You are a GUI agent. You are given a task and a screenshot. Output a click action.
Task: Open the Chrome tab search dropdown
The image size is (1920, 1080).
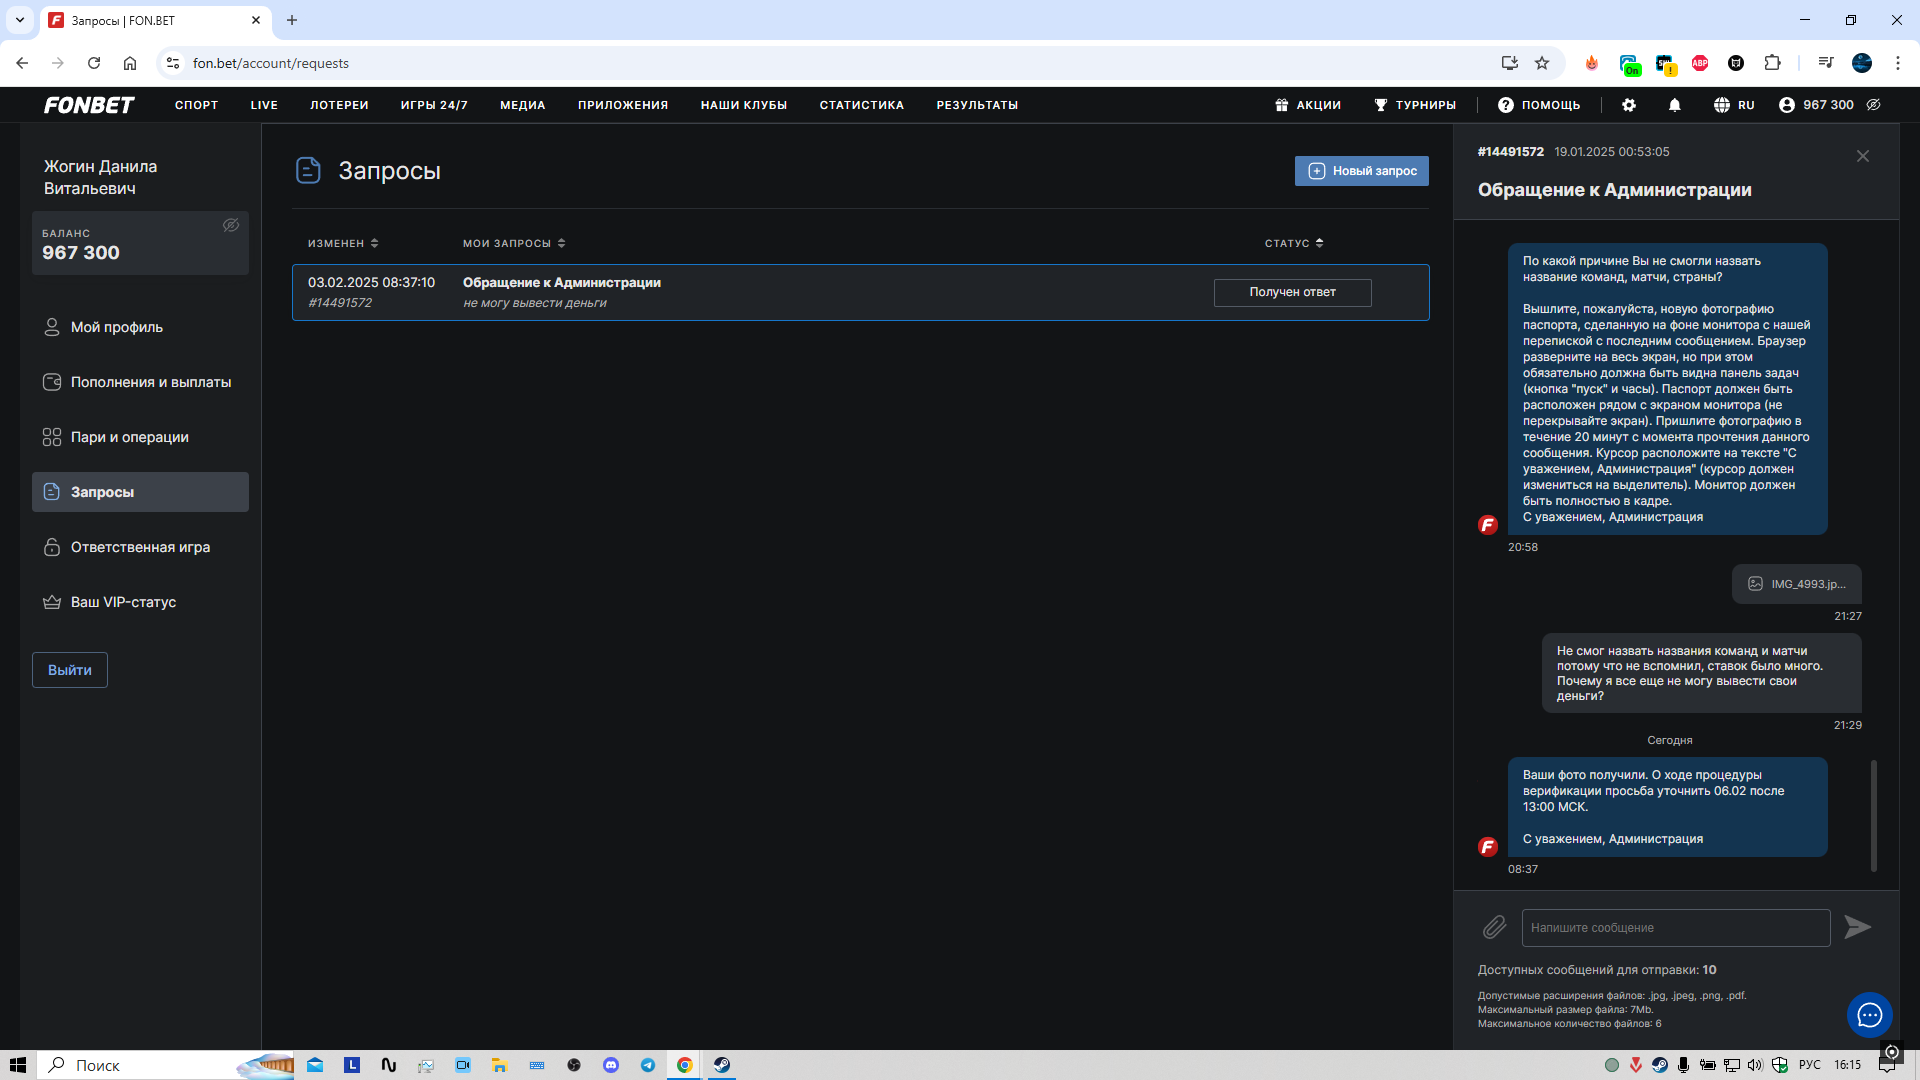tap(19, 20)
